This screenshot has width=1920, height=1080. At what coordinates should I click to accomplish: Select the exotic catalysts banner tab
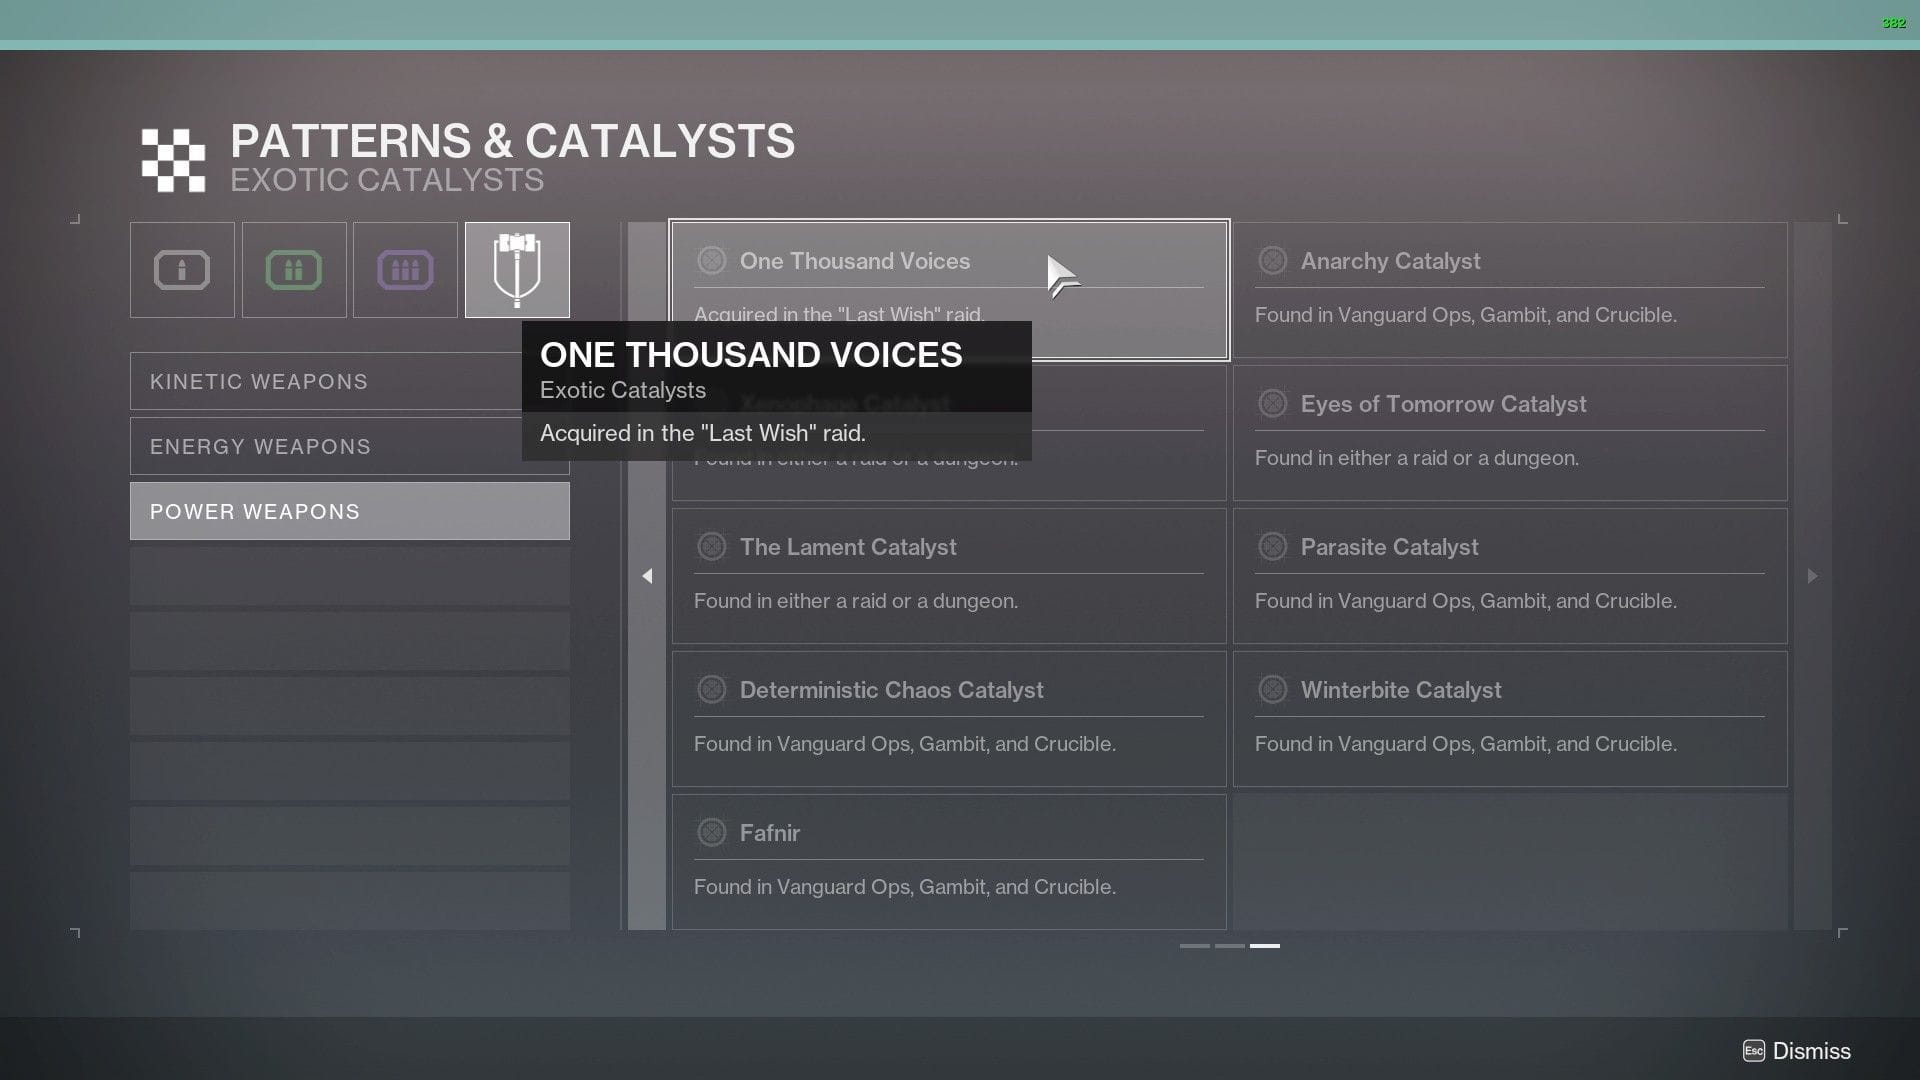[517, 270]
